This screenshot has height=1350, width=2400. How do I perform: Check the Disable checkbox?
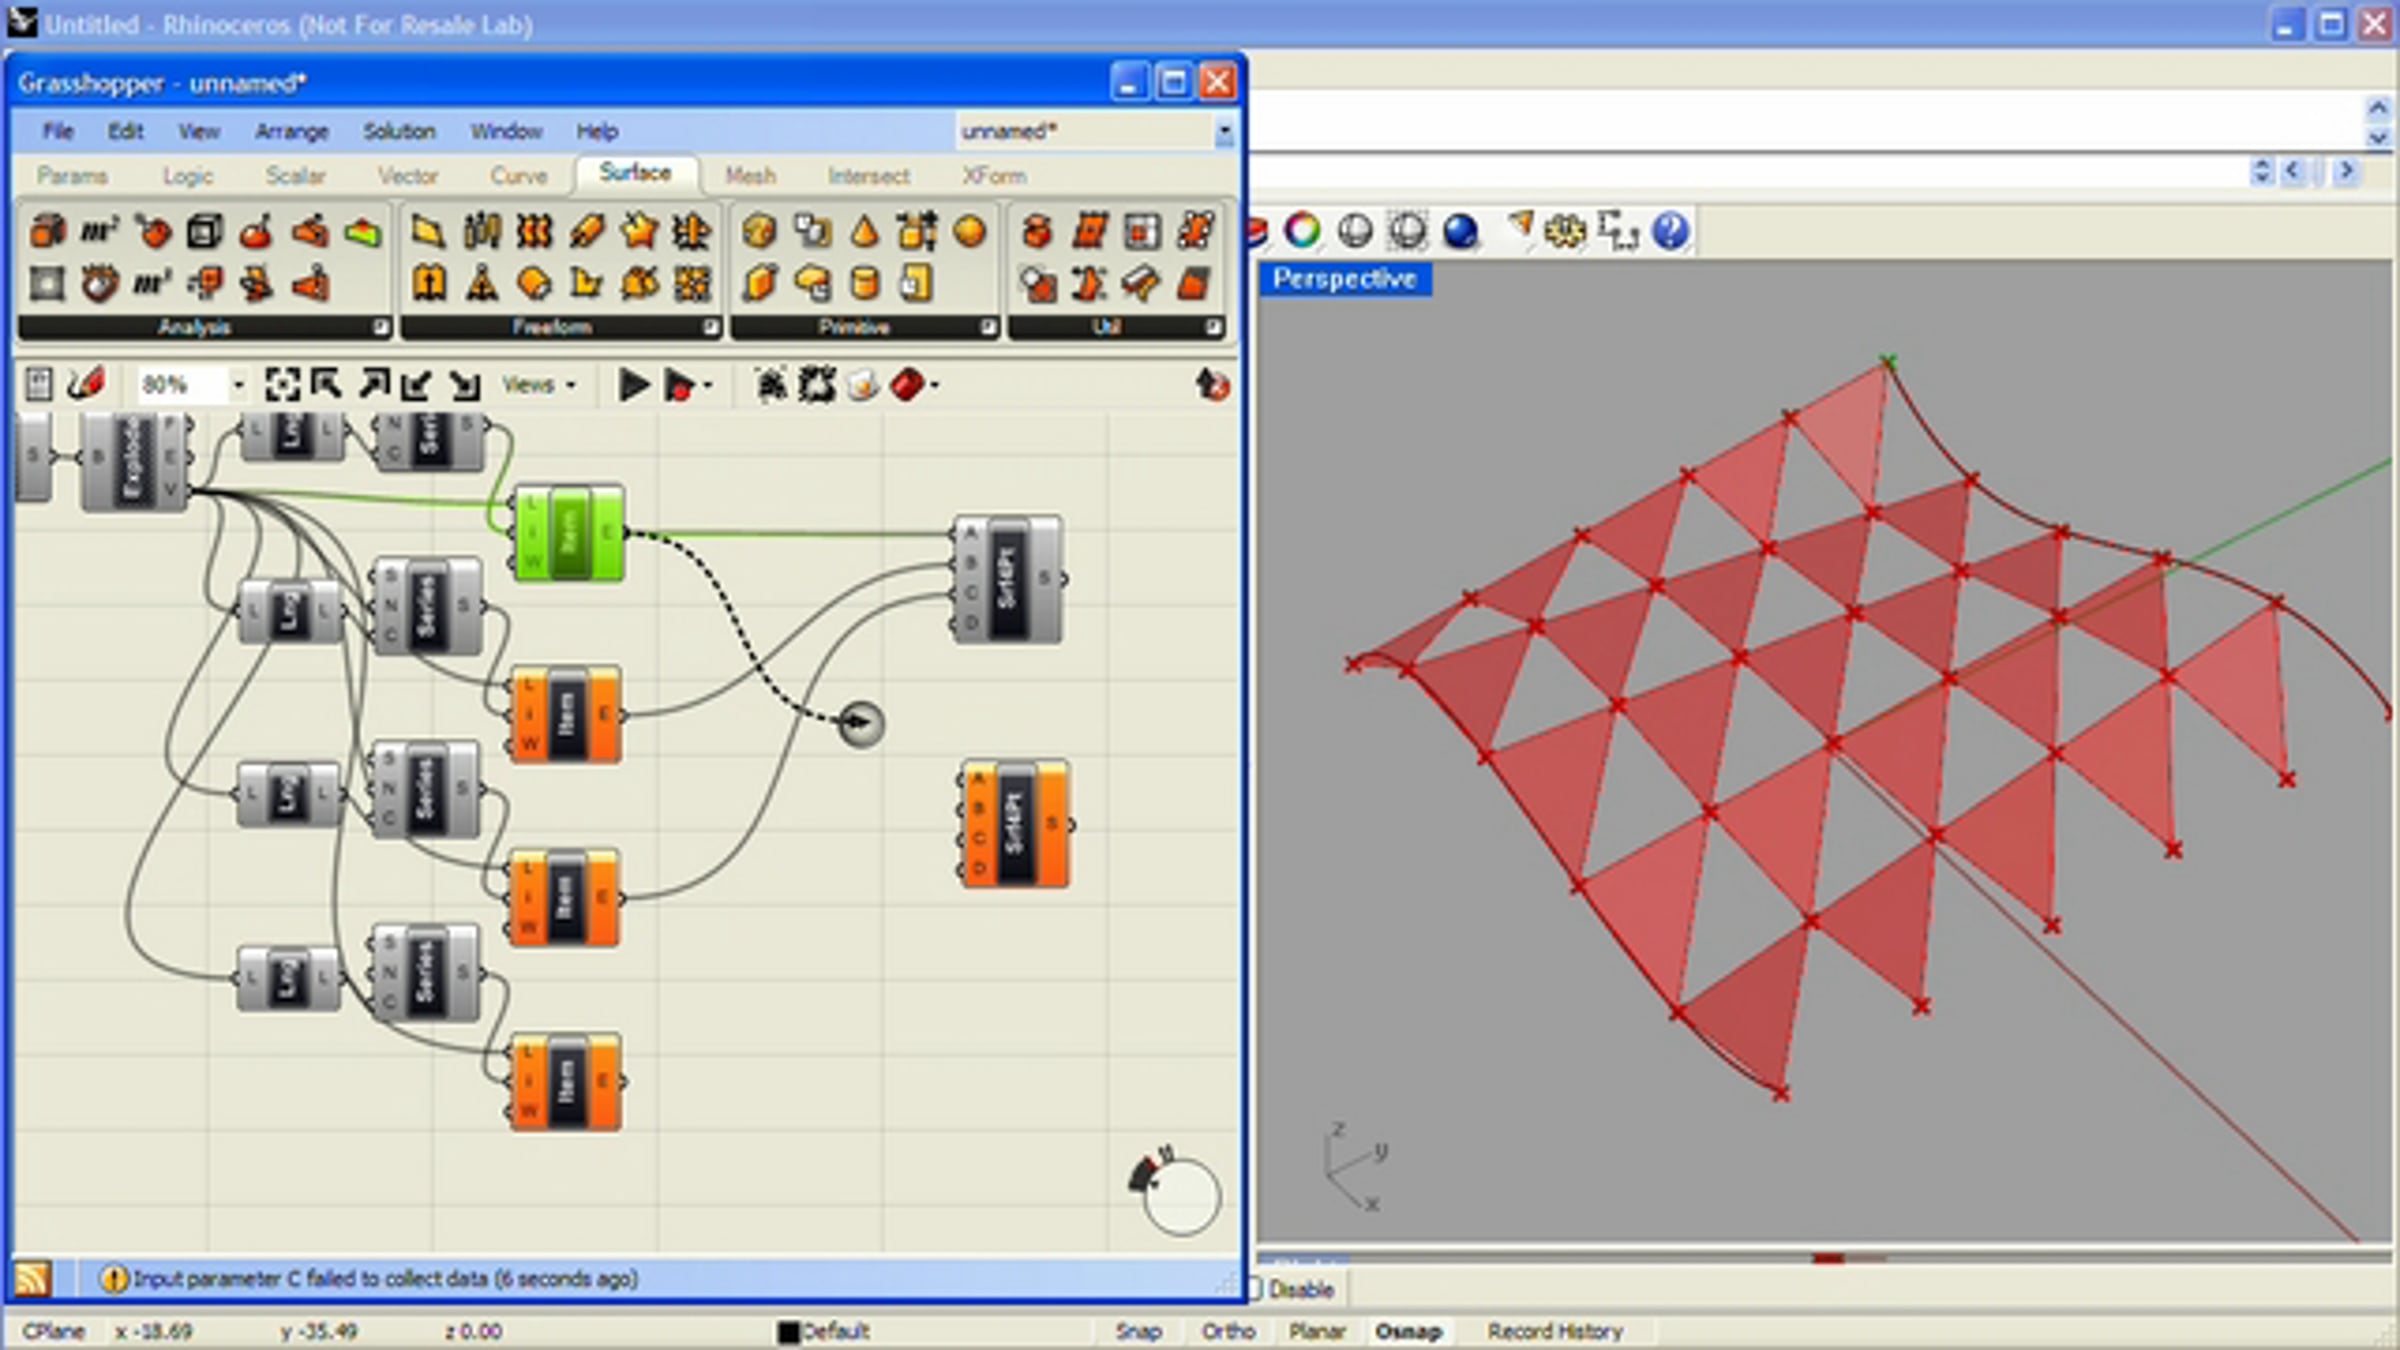coord(1255,1289)
